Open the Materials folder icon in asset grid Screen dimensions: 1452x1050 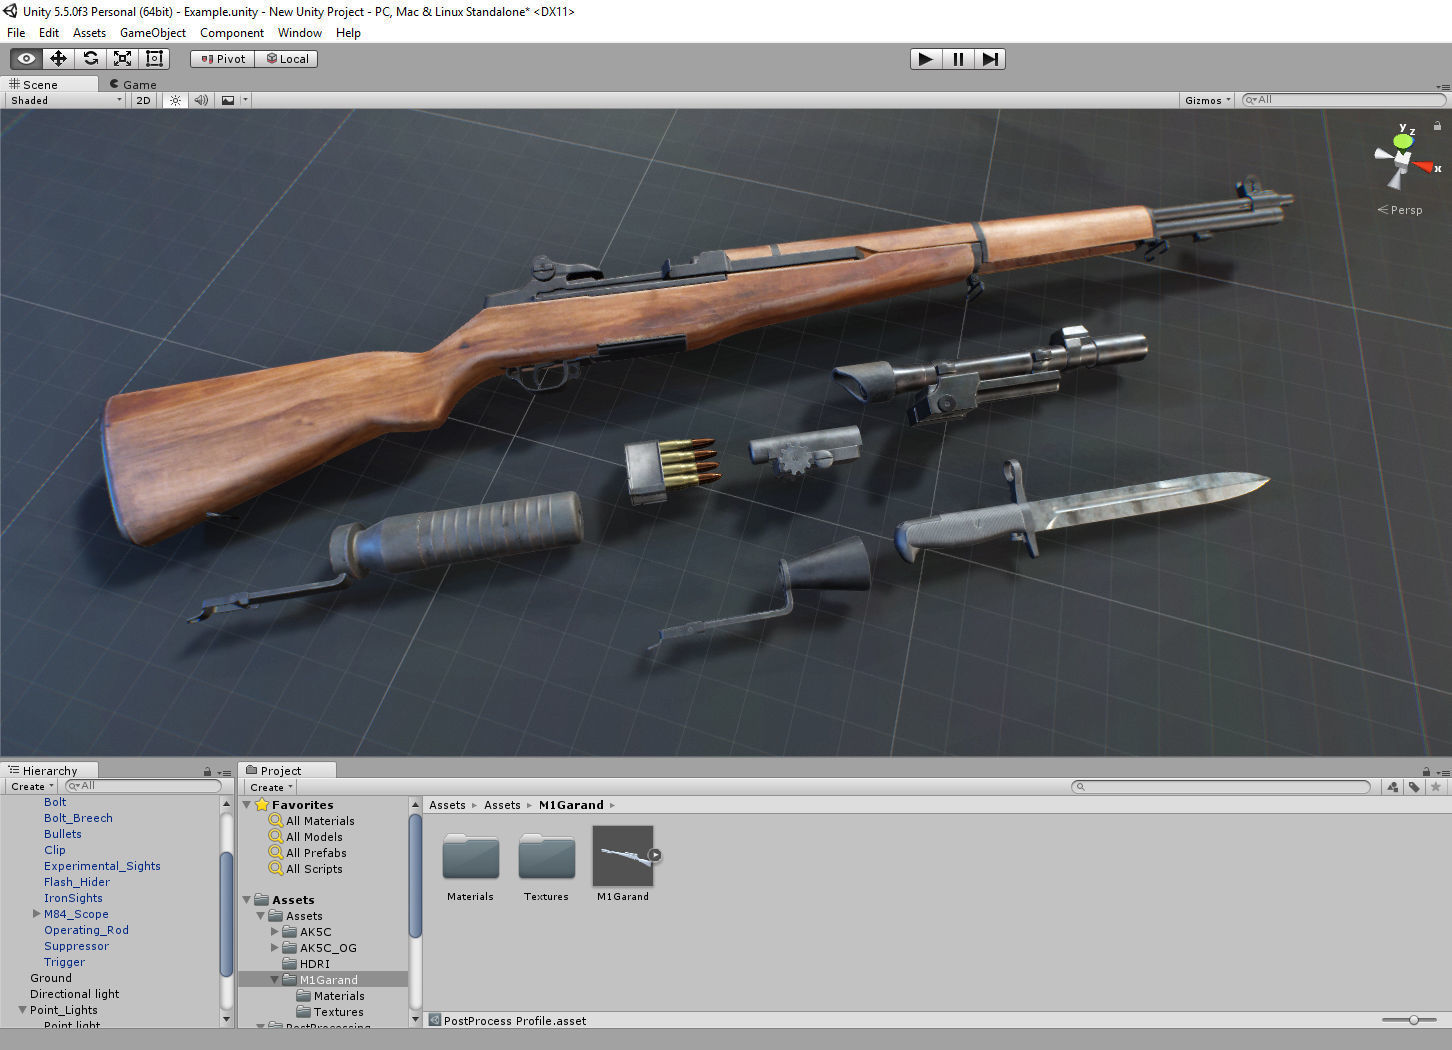pyautogui.click(x=471, y=857)
